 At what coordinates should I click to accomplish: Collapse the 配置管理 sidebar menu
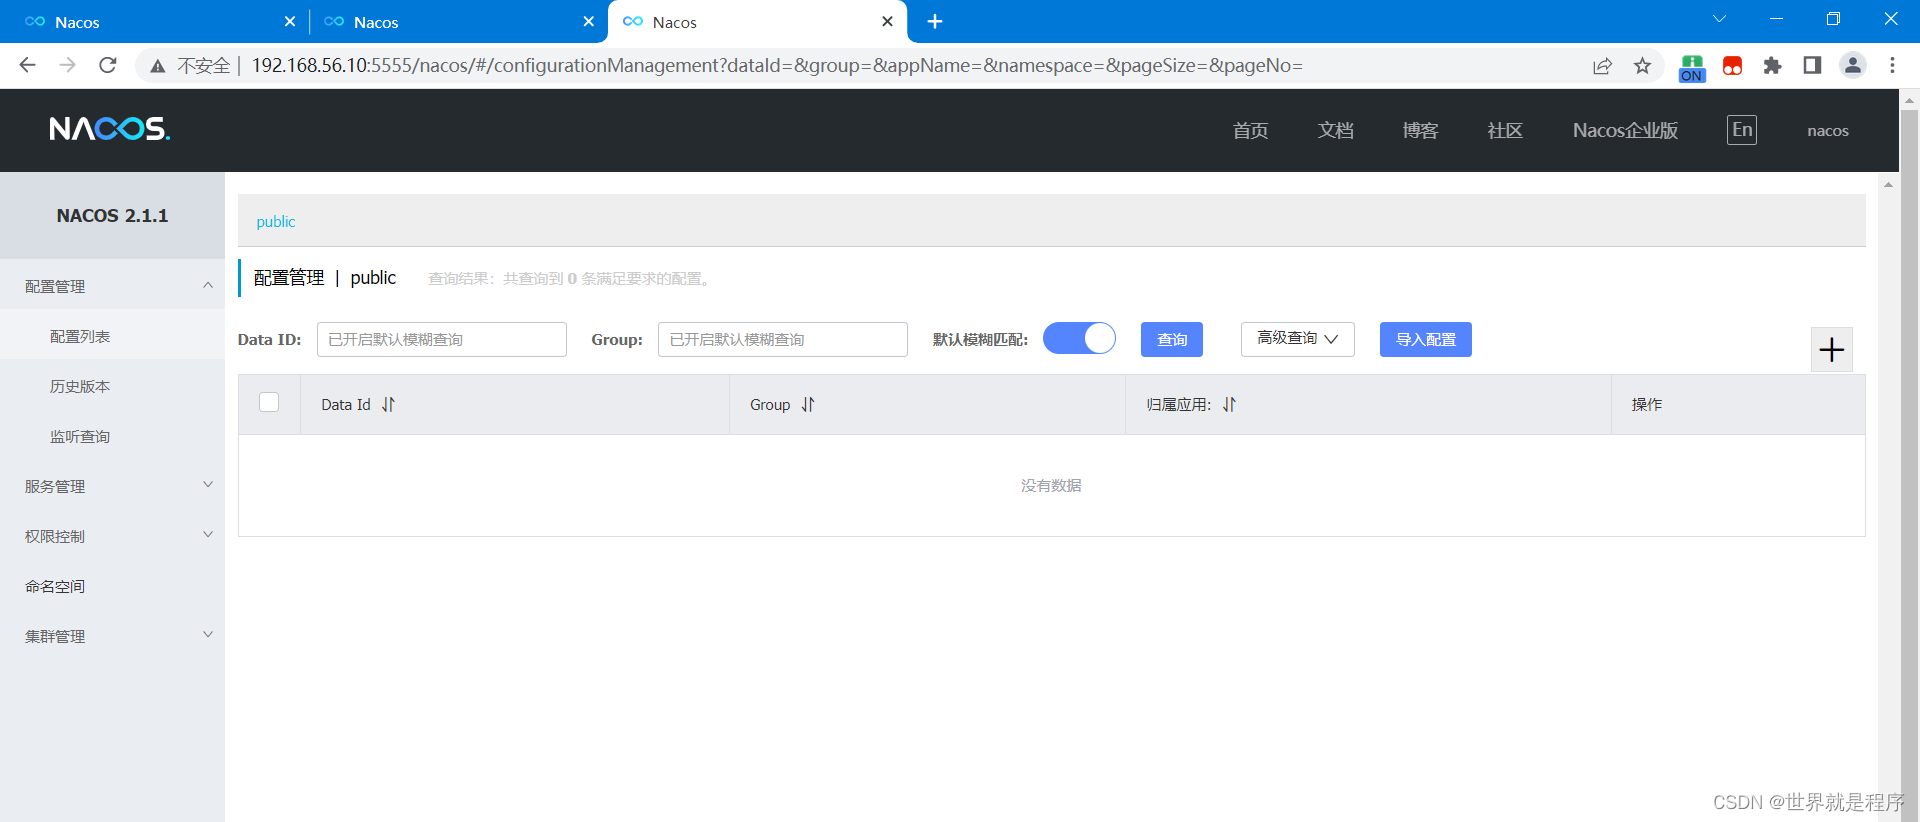[112, 286]
